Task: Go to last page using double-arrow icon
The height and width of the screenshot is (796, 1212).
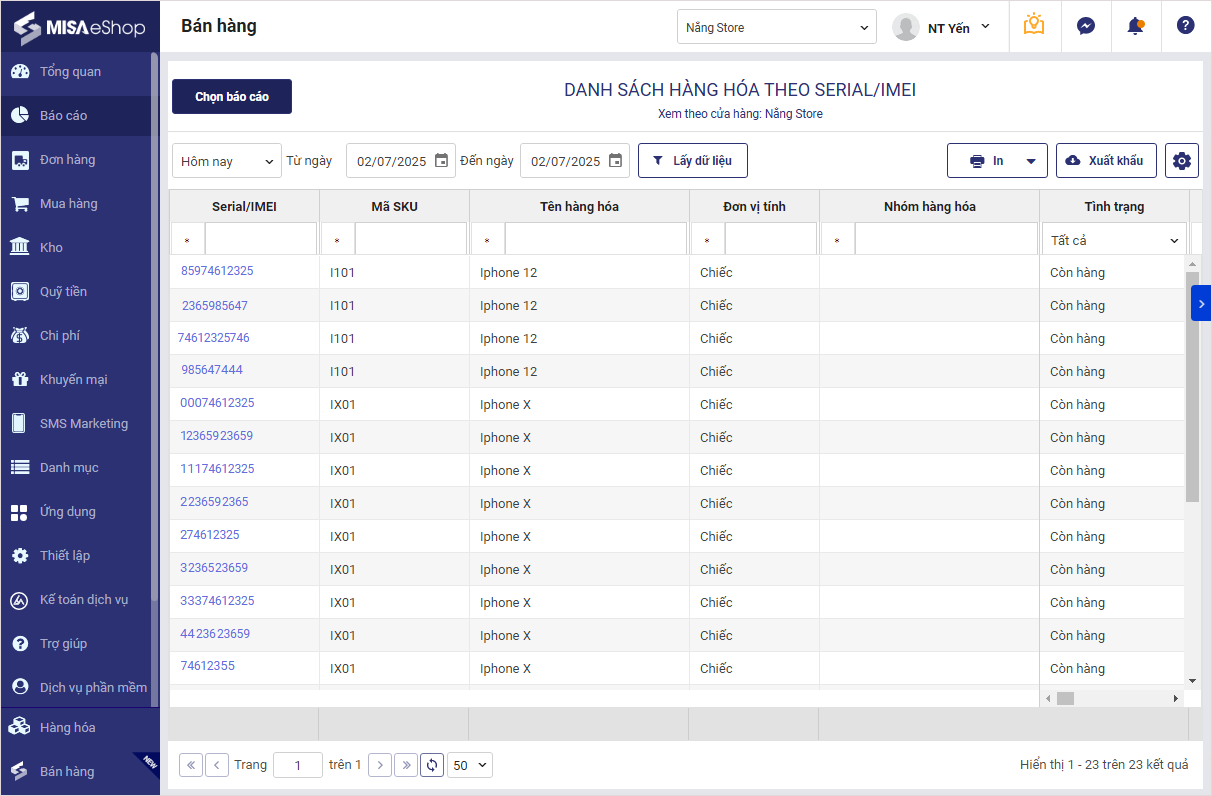Action: click(x=405, y=765)
